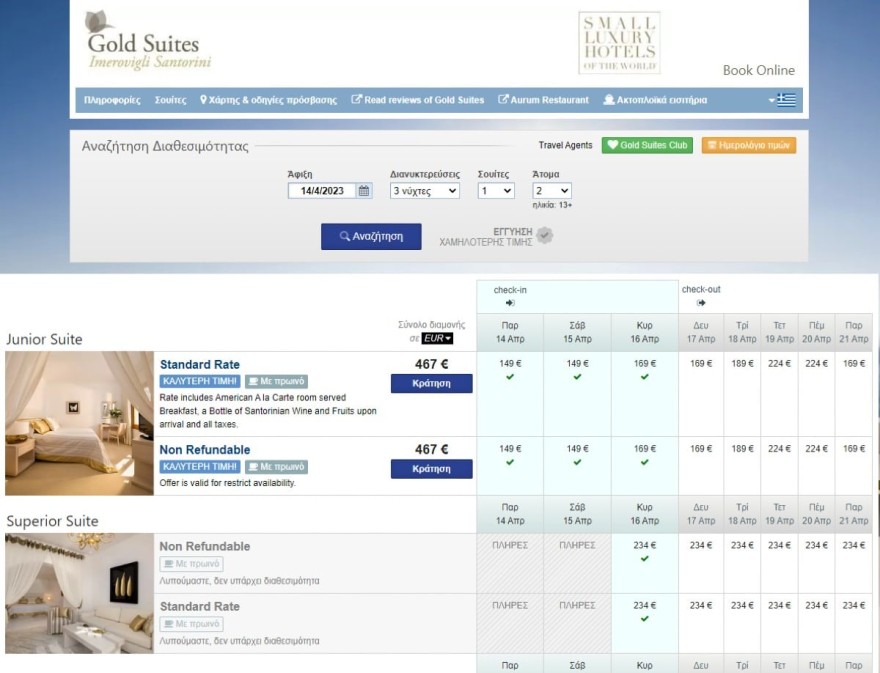Click the check-in arrow icon
880x673 pixels.
(510, 303)
